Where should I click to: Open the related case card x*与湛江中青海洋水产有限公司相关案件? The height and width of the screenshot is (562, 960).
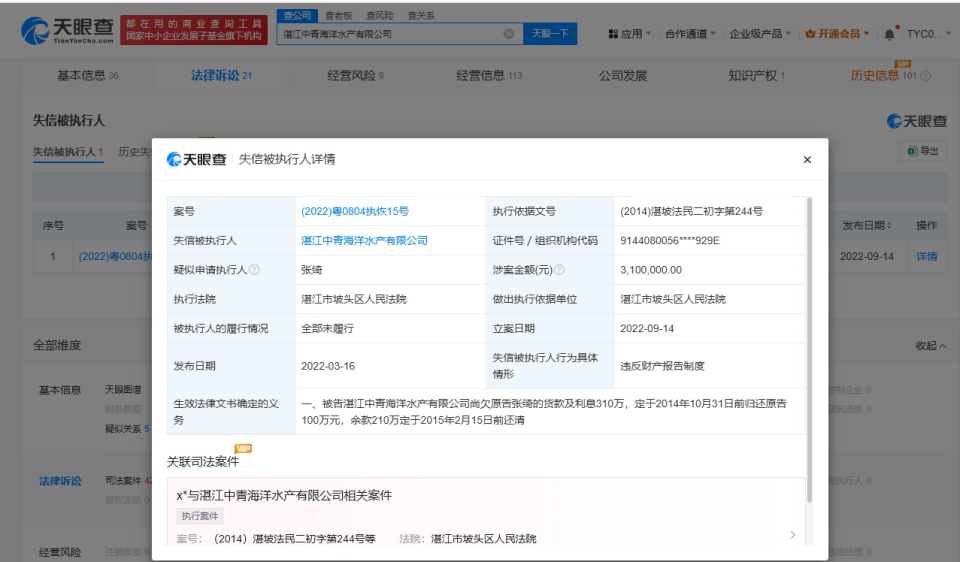[486, 513]
